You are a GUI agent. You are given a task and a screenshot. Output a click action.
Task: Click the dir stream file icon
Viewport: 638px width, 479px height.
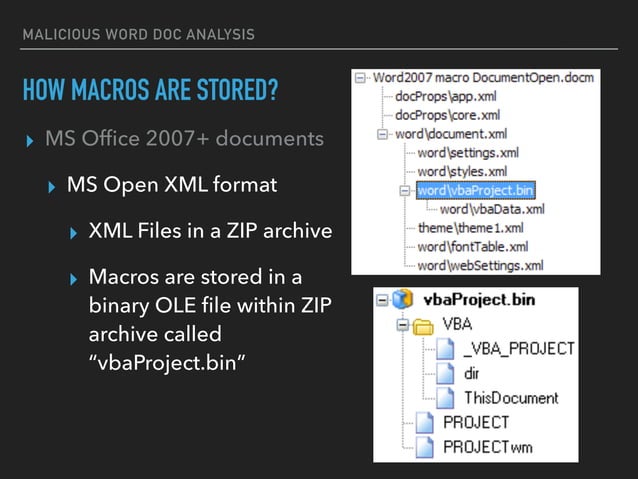click(x=445, y=373)
